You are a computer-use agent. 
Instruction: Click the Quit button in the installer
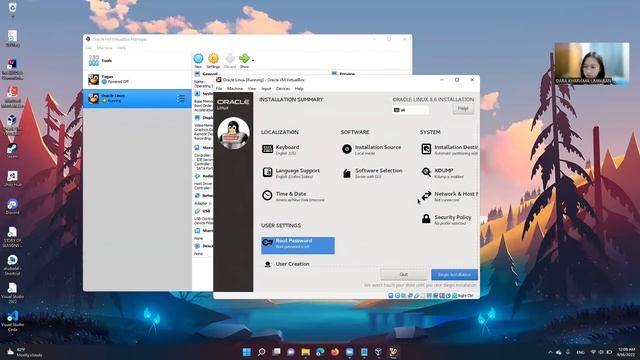coord(404,274)
